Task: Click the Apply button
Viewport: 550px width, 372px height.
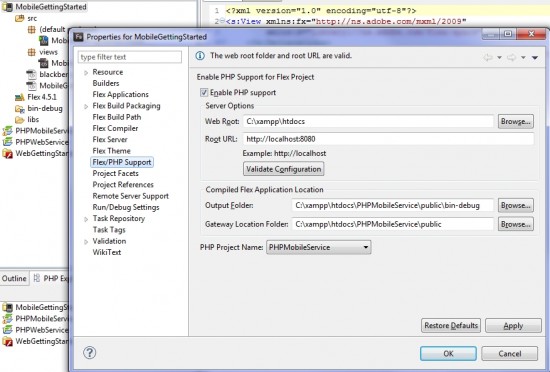Action: (513, 326)
